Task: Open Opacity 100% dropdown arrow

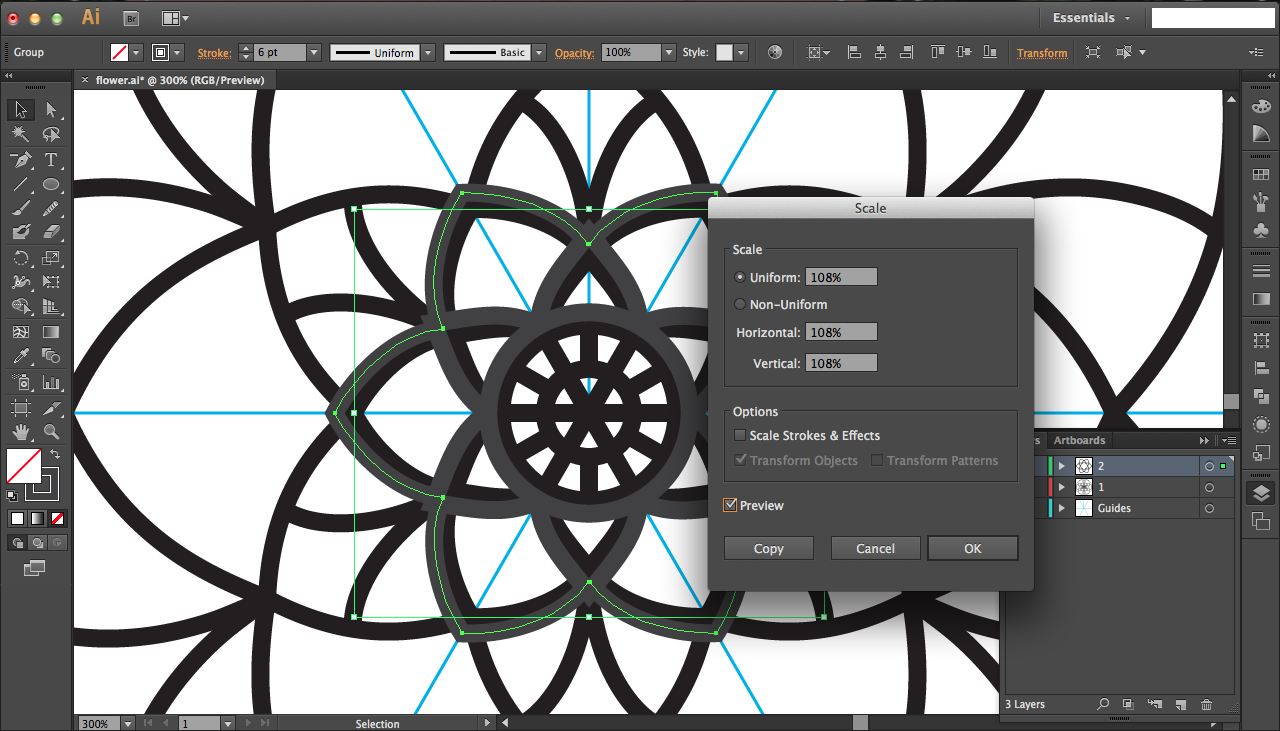Action: [669, 52]
